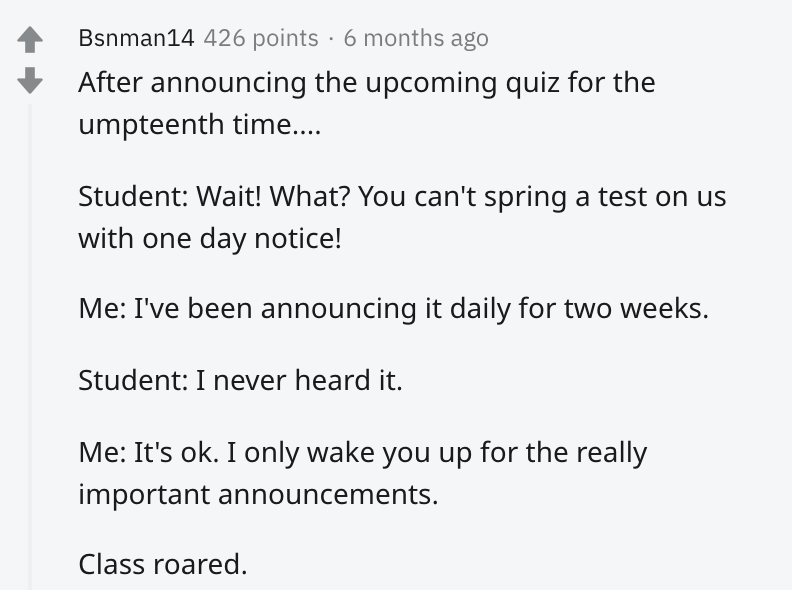Click the 426 points score
This screenshot has height=590, width=792.
point(261,38)
